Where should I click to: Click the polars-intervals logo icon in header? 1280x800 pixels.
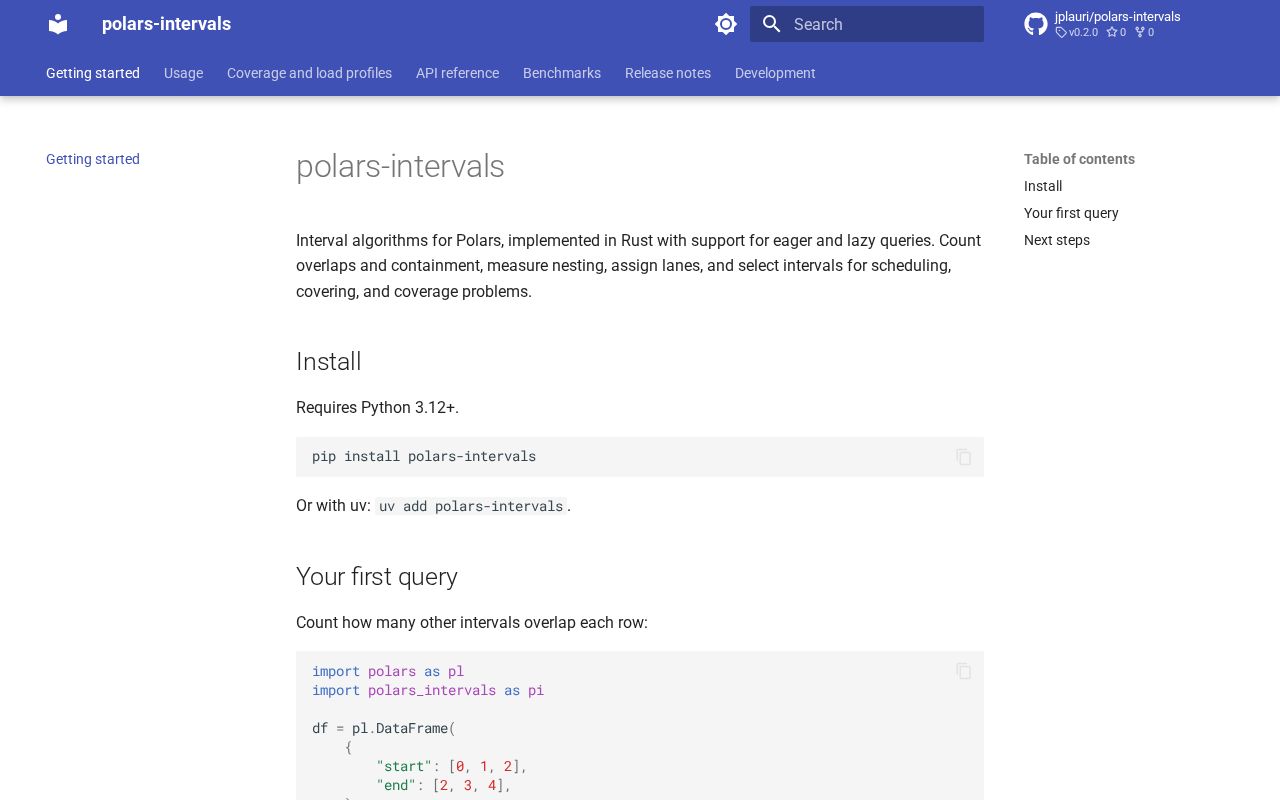58,24
